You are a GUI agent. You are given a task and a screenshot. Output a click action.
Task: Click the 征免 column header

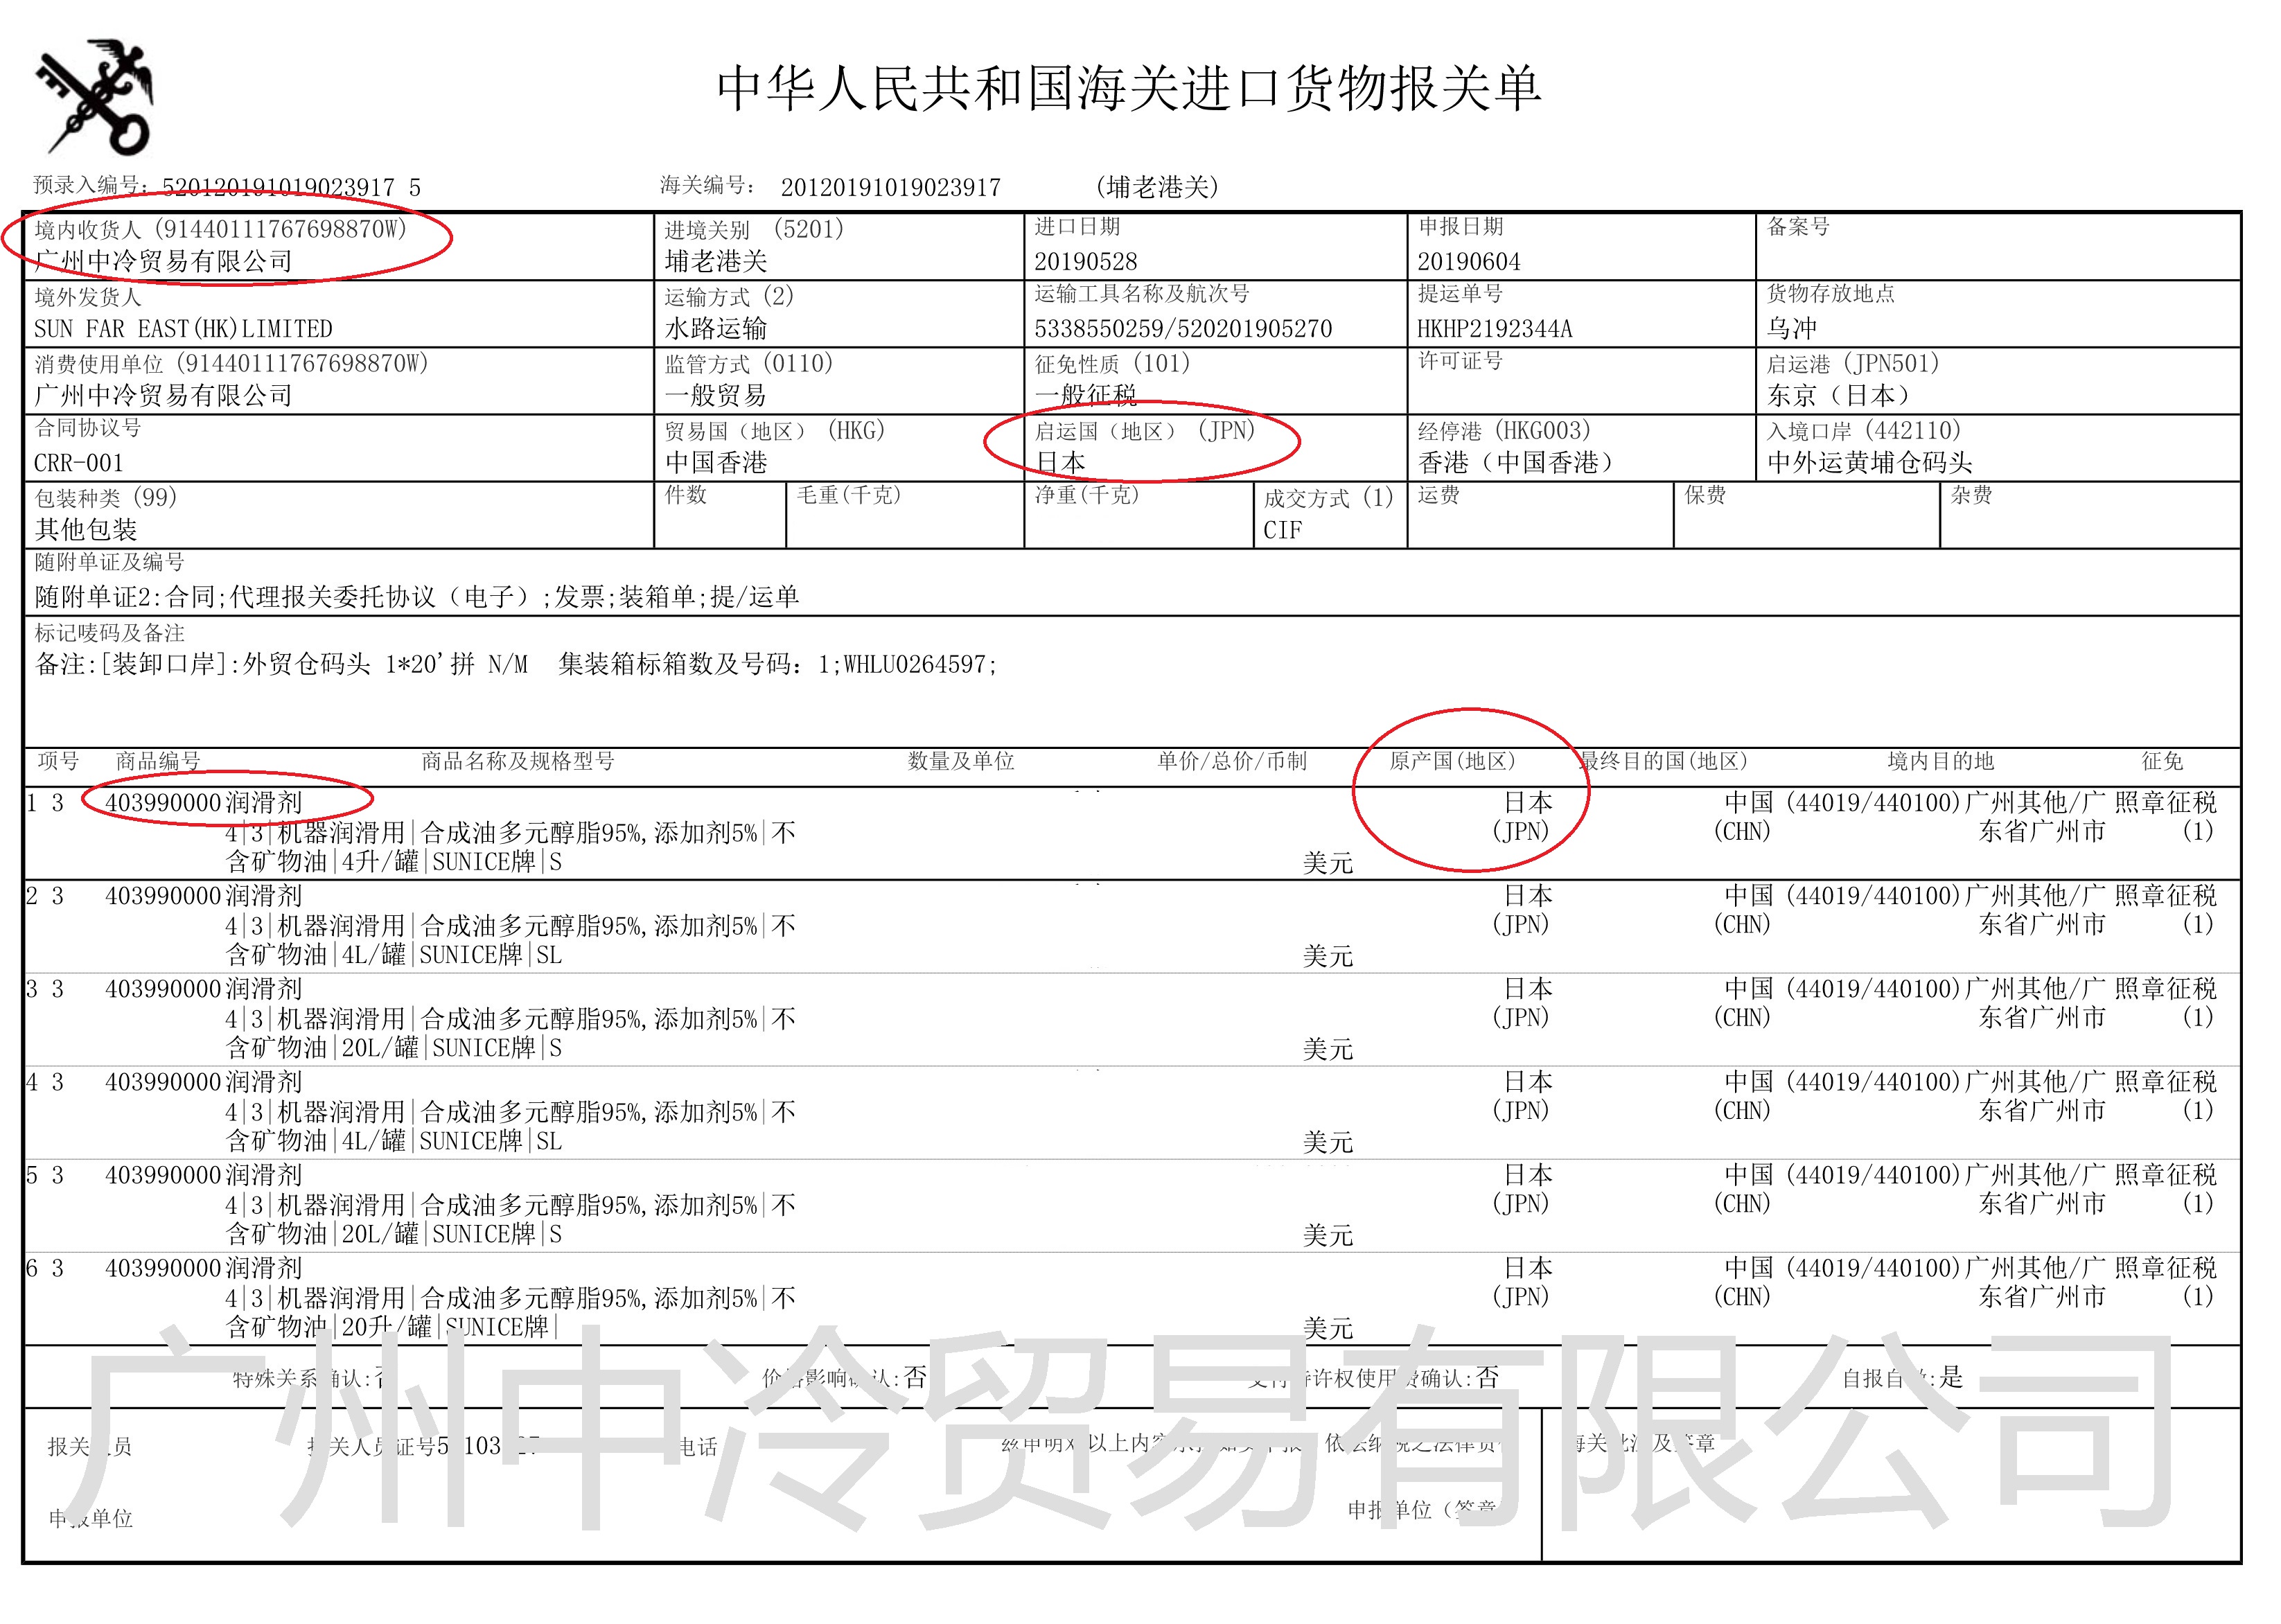pyautogui.click(x=2162, y=761)
